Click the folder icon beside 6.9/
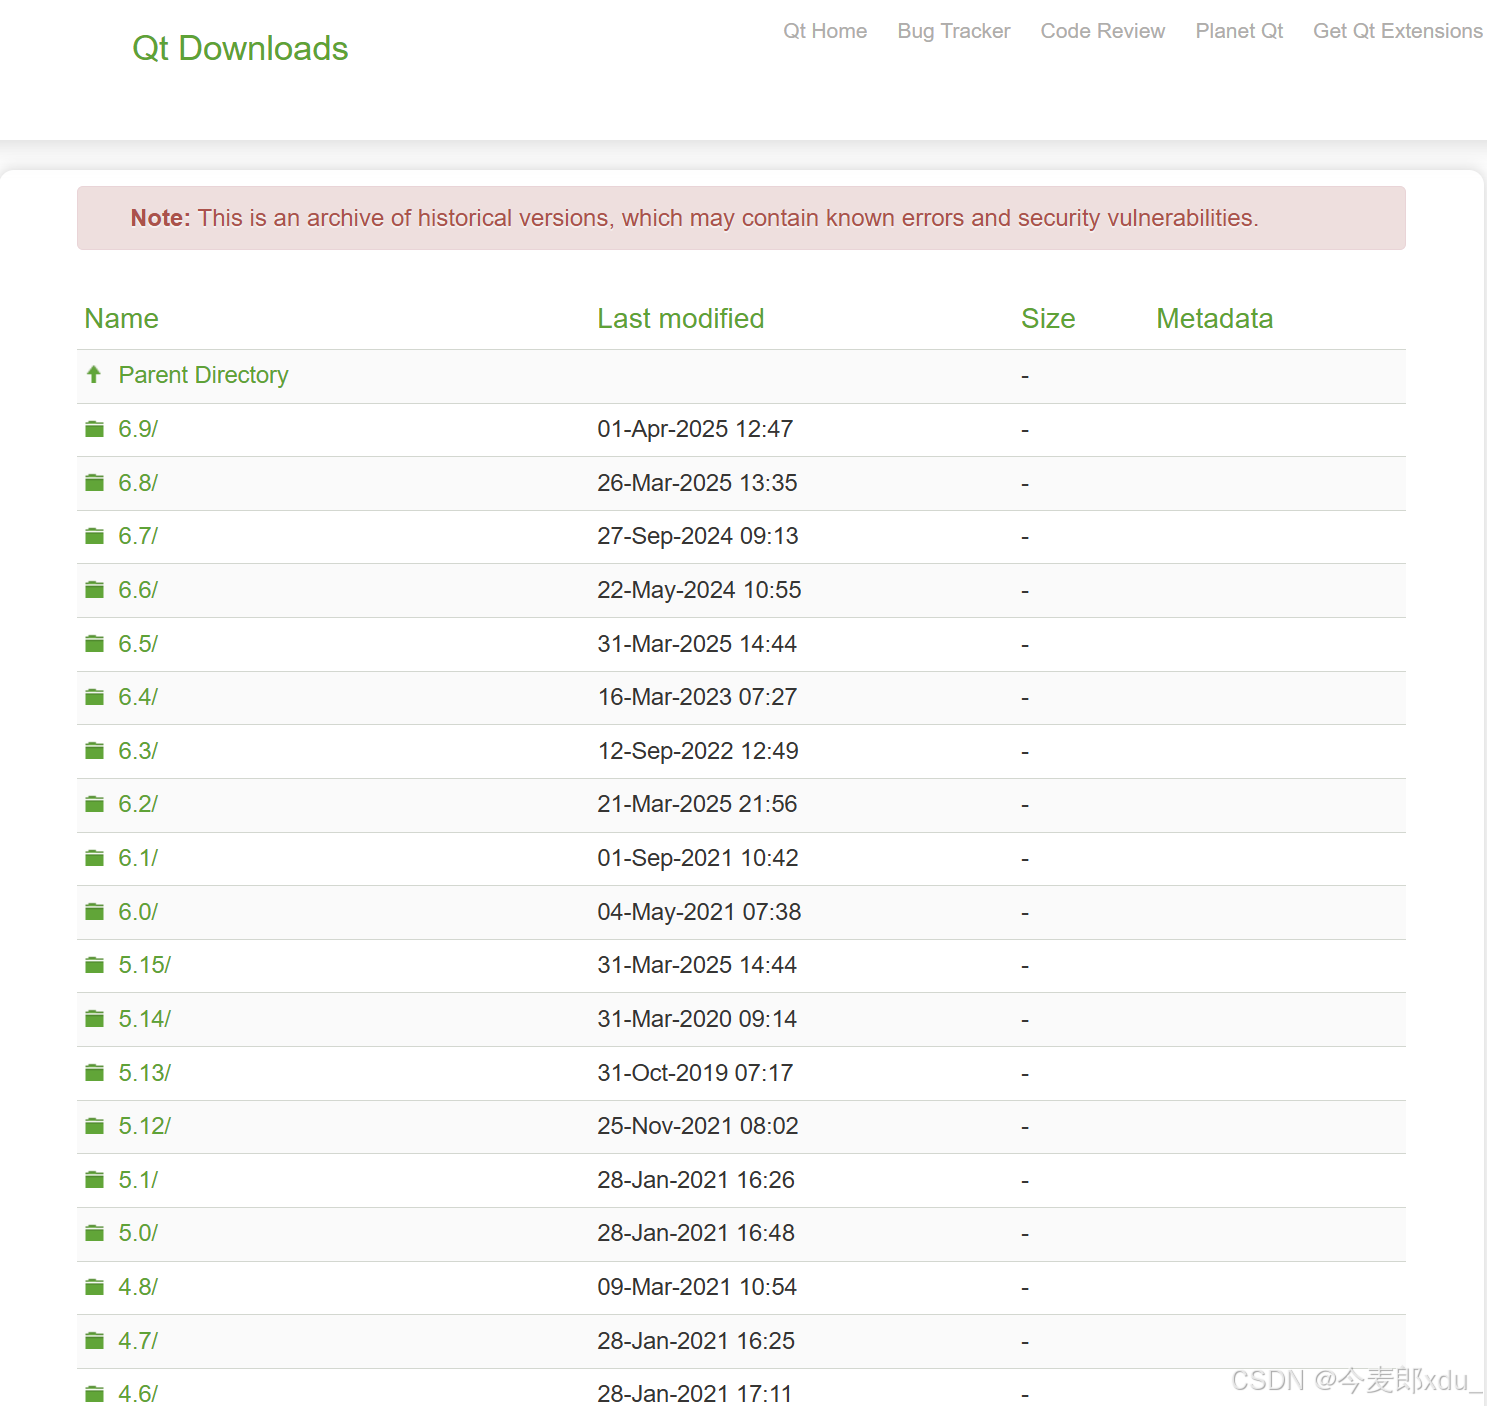1487x1406 pixels. [x=95, y=429]
